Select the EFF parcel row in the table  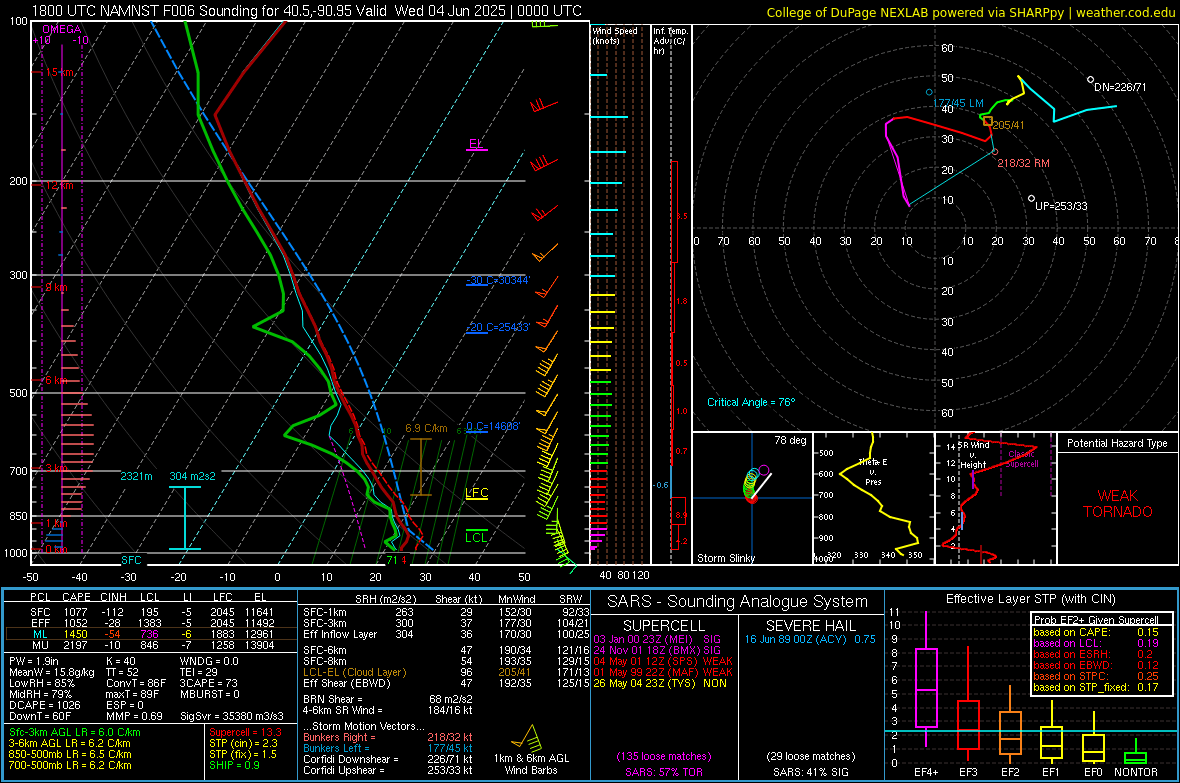(151, 623)
